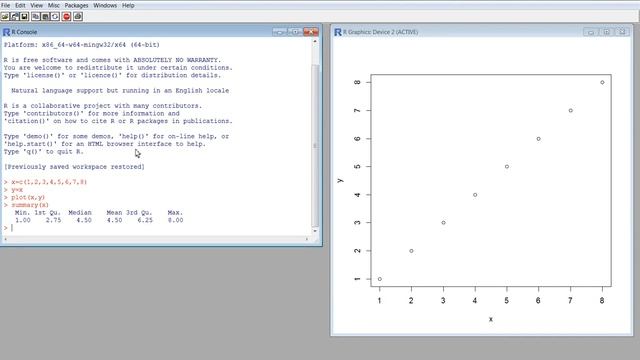
Task: Click x-axis tick label '5' in the plot
Action: (507, 300)
